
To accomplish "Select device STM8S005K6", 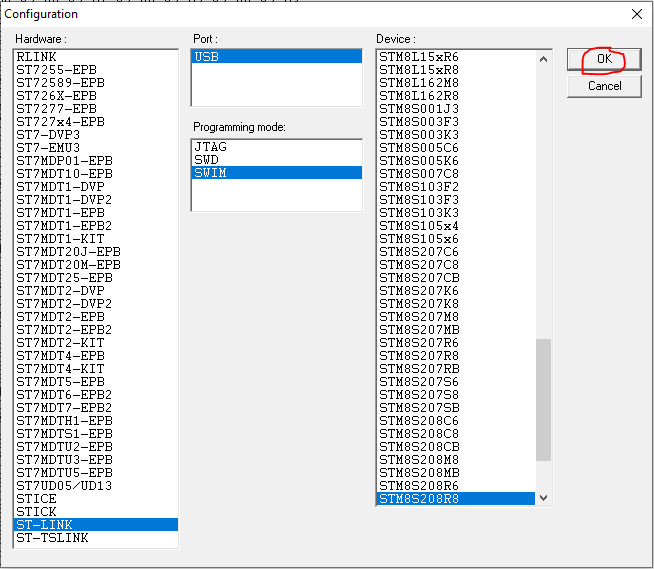I will pyautogui.click(x=456, y=161).
